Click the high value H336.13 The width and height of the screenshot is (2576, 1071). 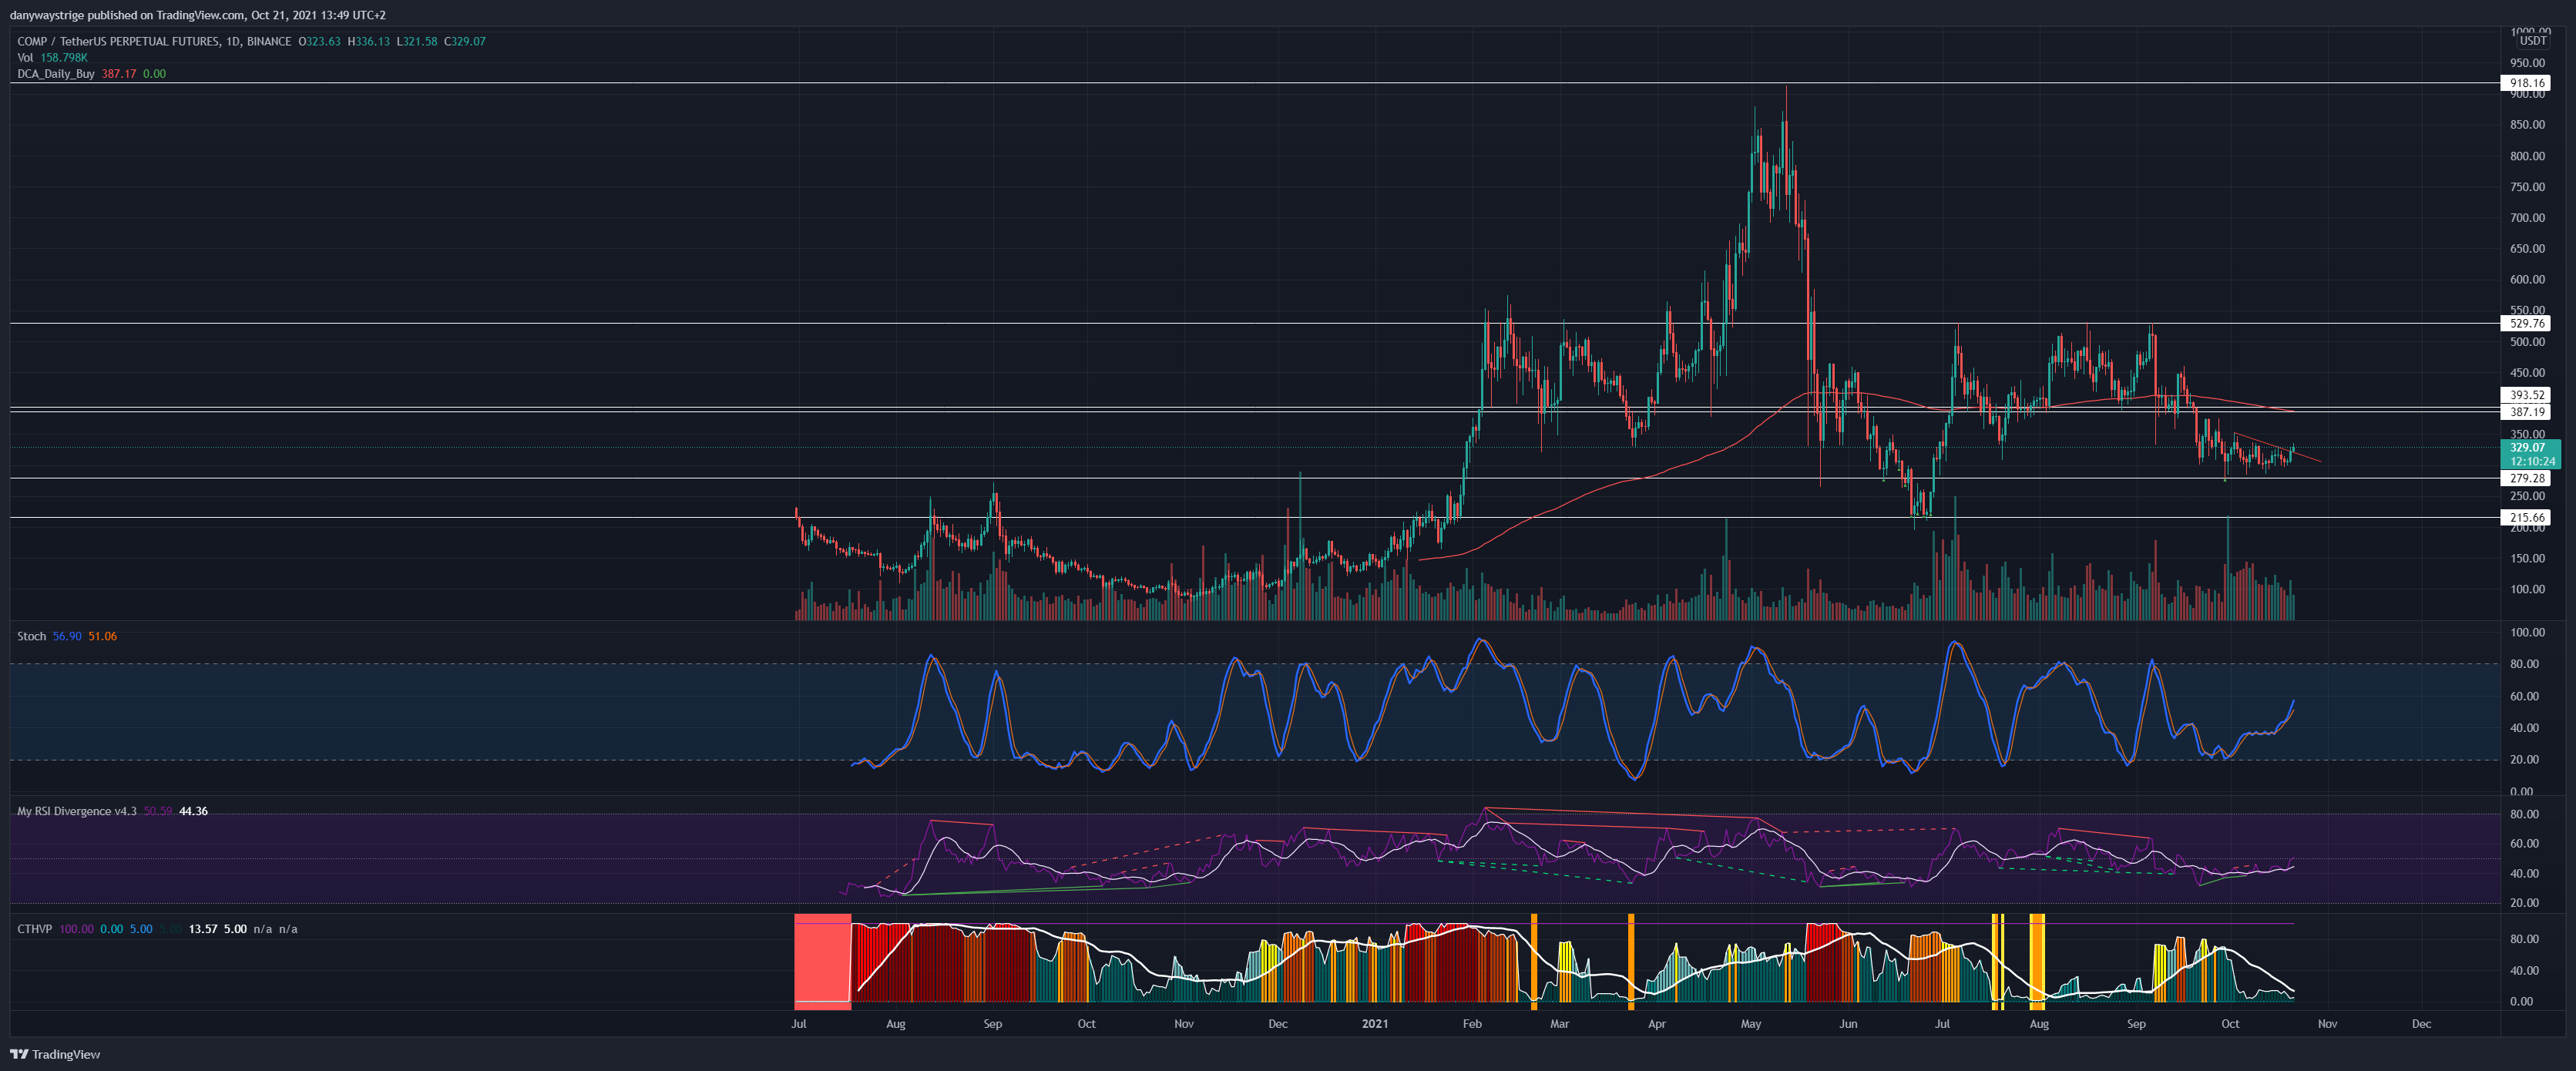pos(368,41)
